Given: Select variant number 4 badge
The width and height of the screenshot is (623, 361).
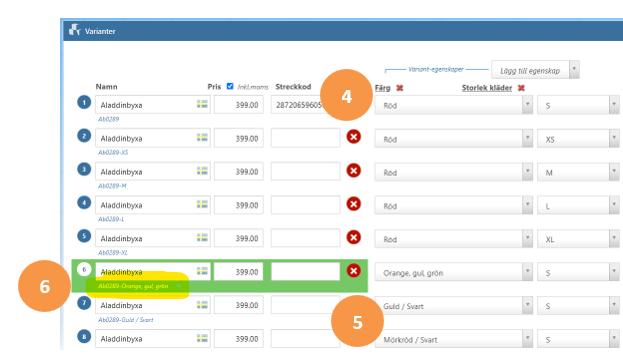Looking at the screenshot, I should tap(84, 203).
